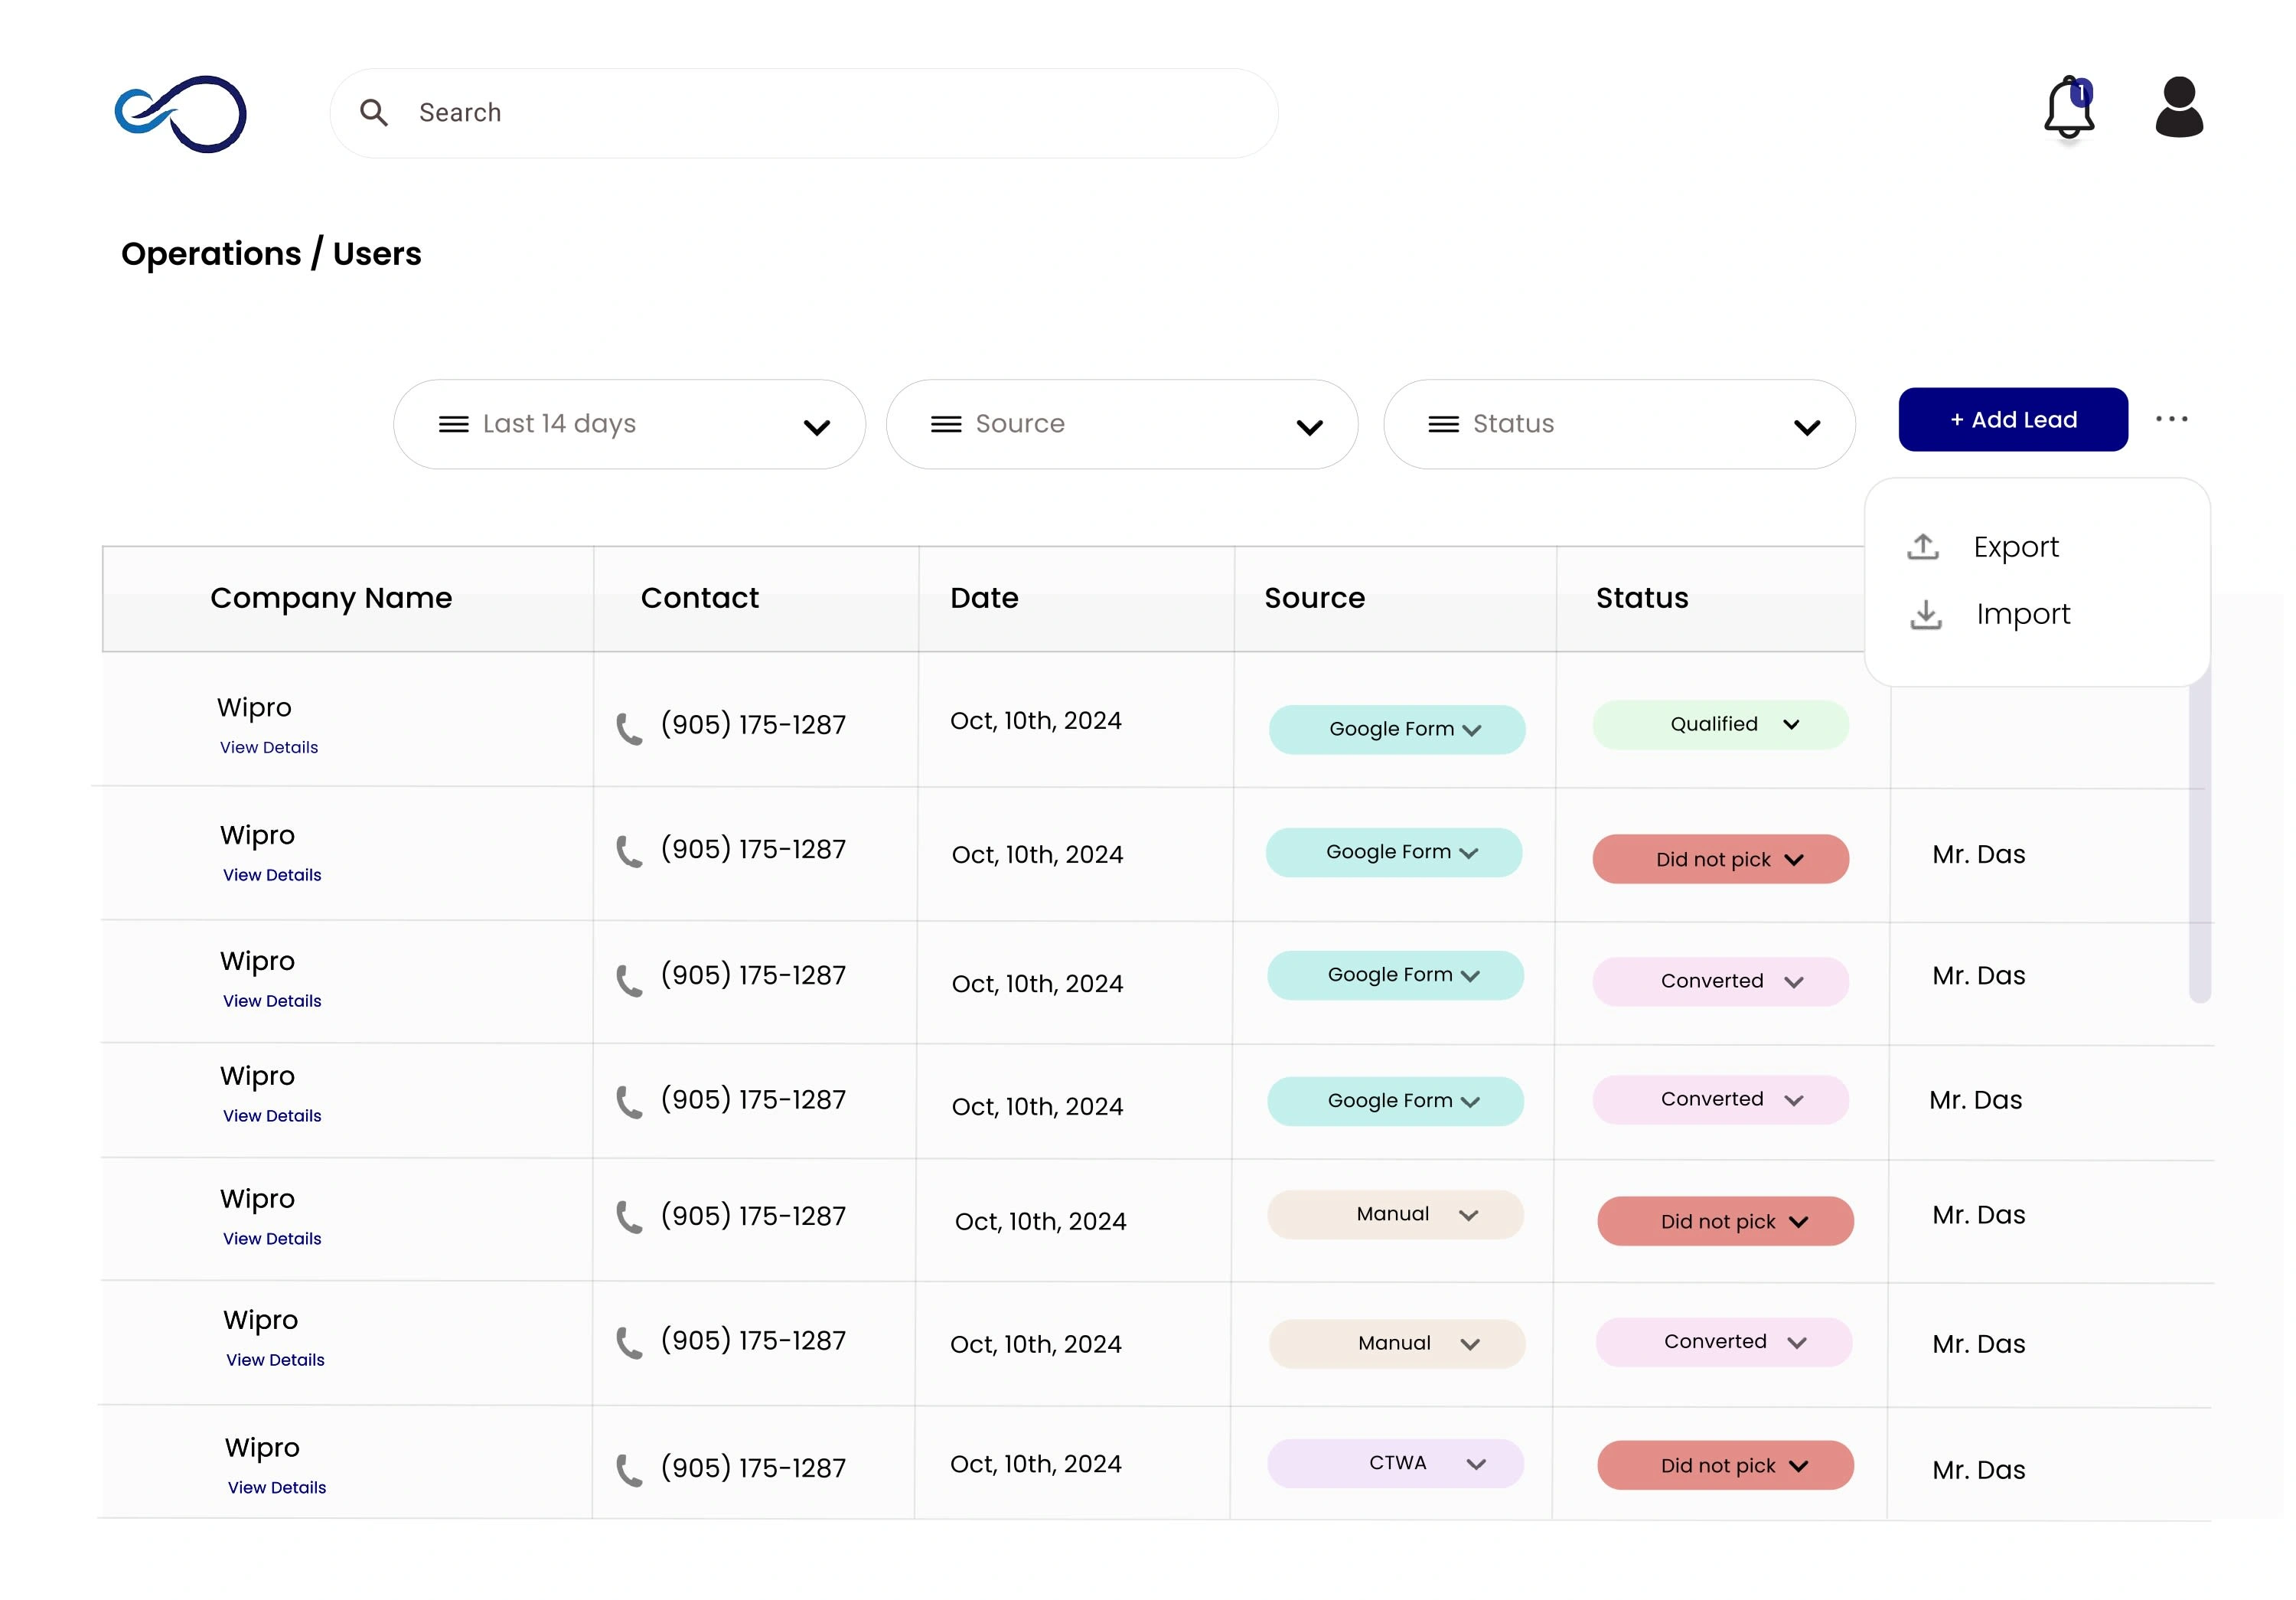The width and height of the screenshot is (2296, 1600).
Task: Click the Export upload icon
Action: click(1922, 547)
